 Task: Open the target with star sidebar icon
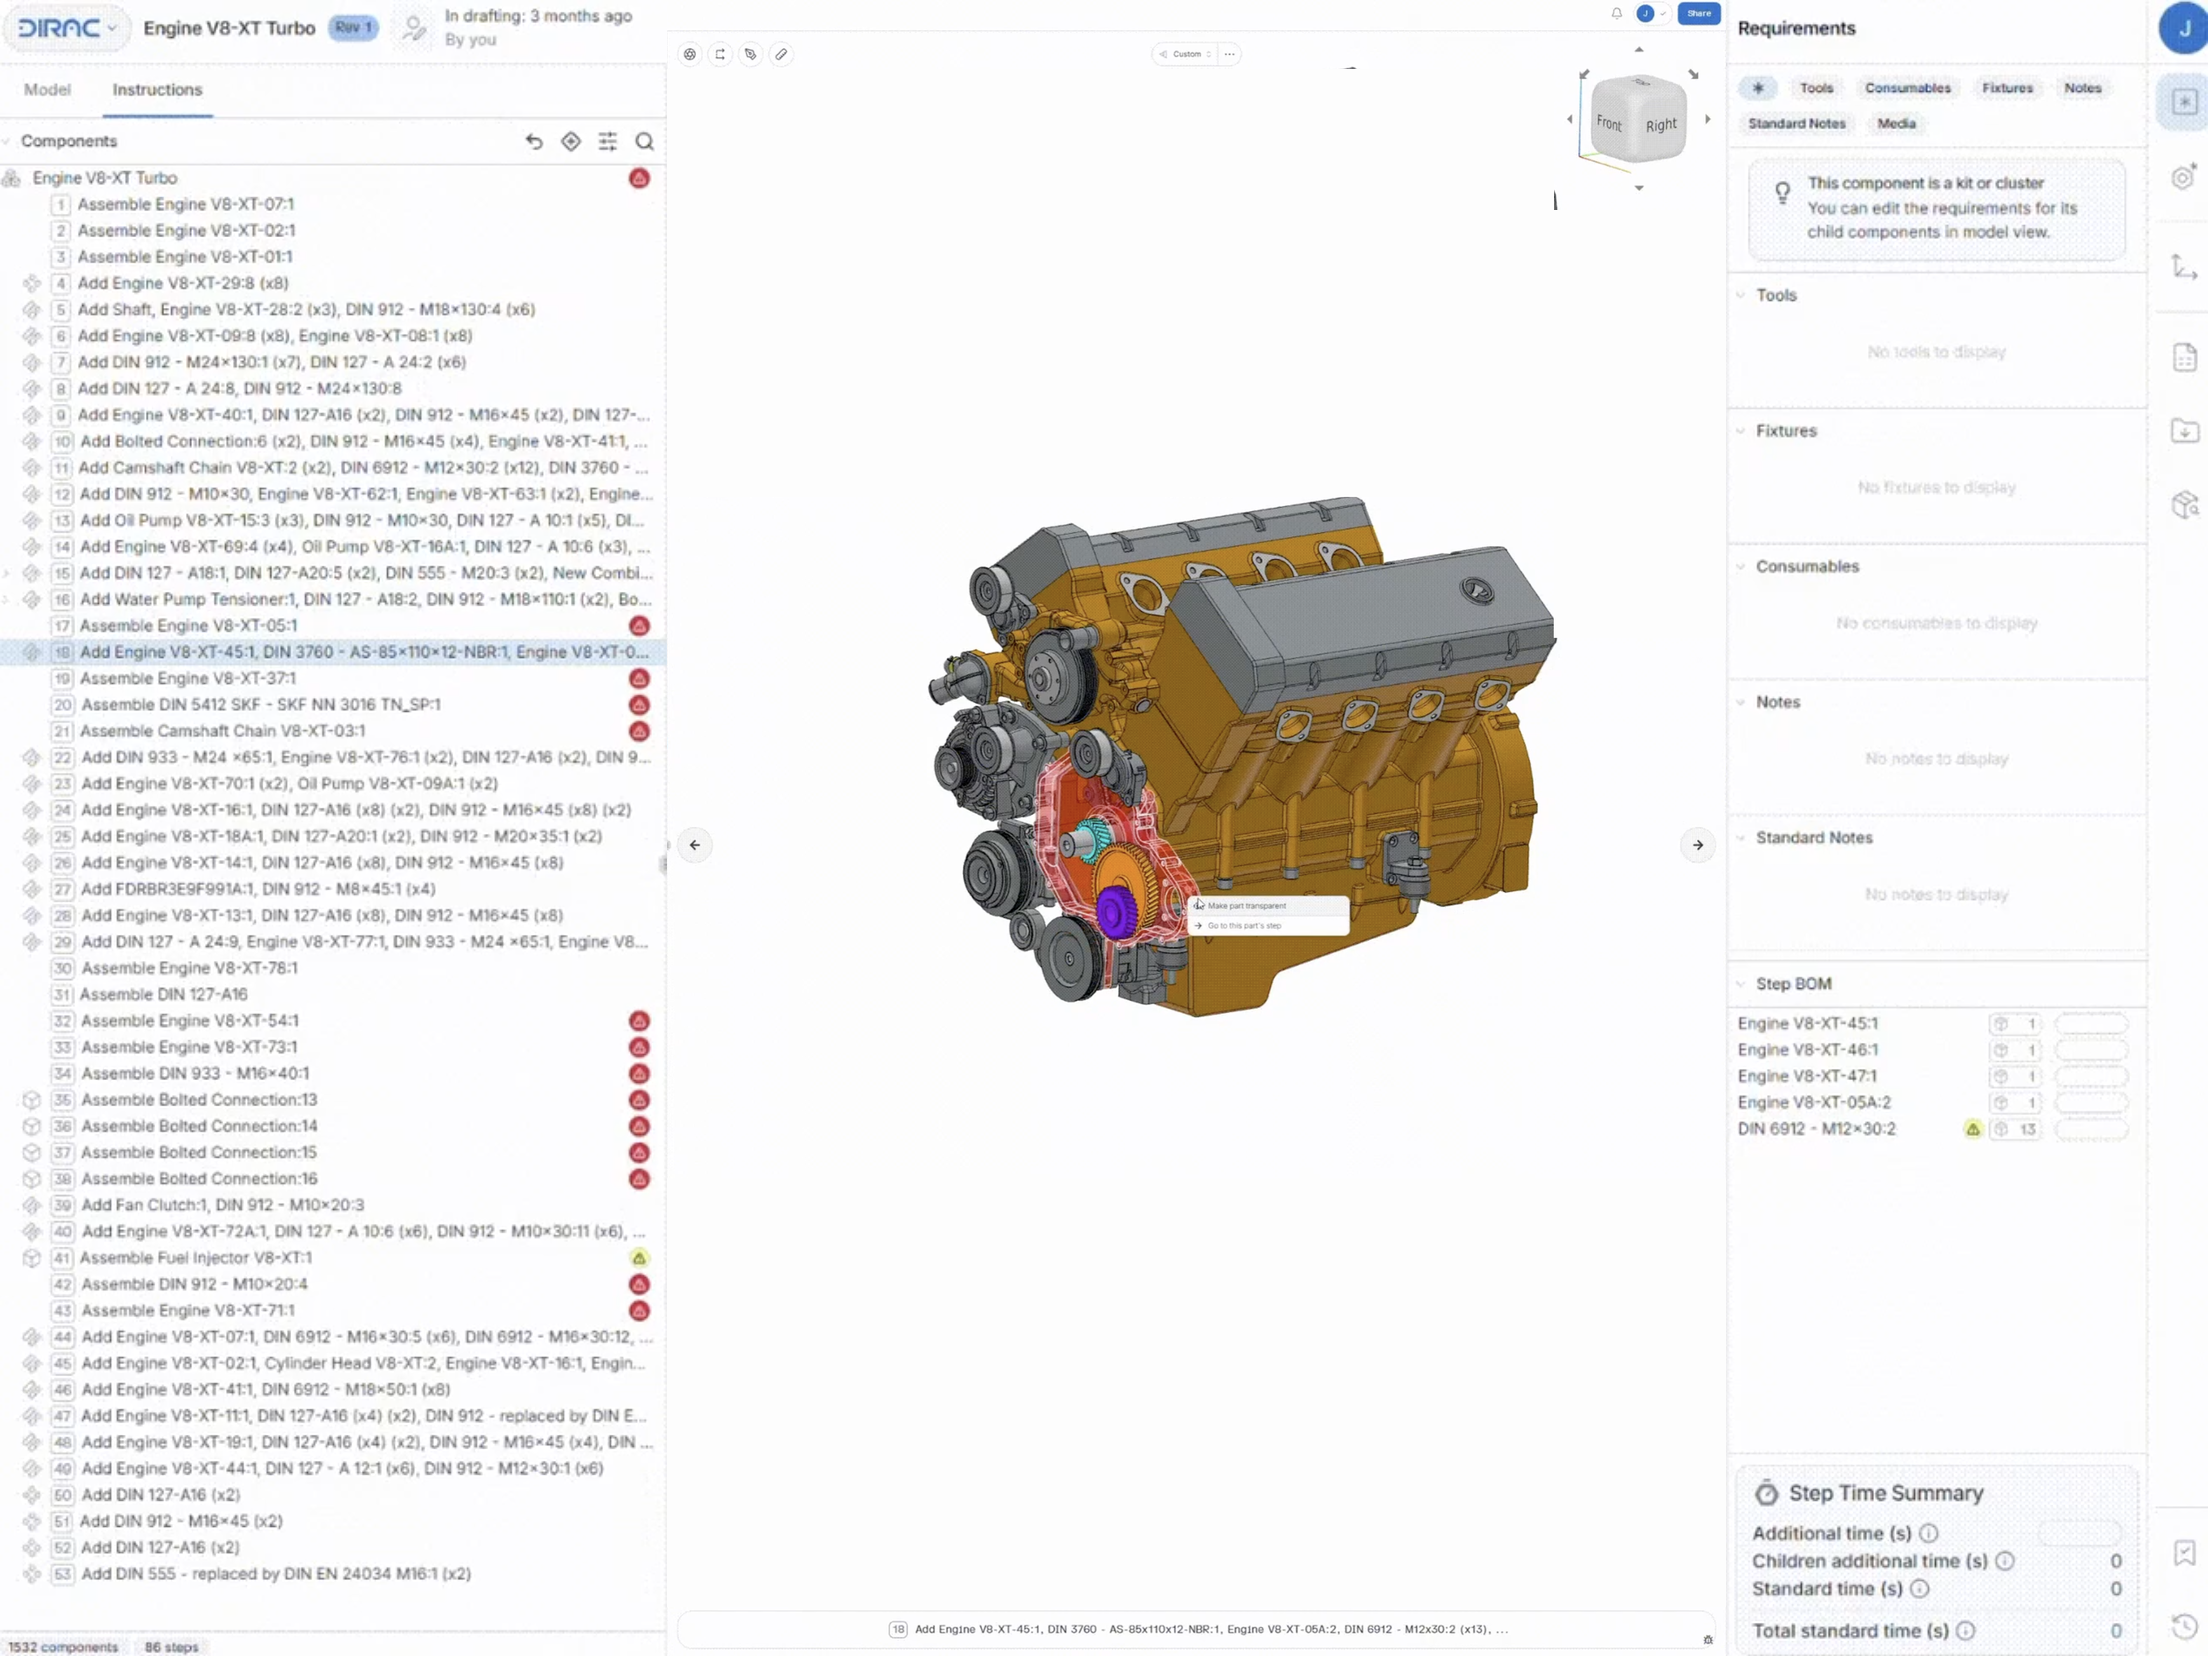pos(2184,177)
